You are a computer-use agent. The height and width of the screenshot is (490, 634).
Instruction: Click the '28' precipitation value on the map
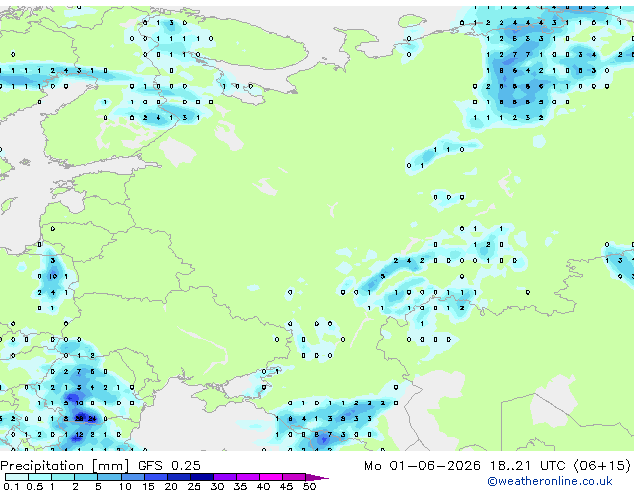pos(79,419)
